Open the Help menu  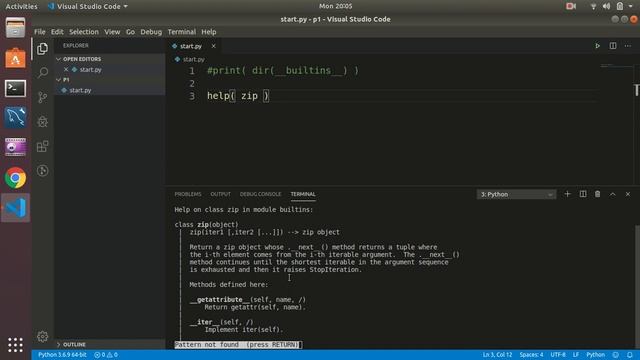click(209, 32)
